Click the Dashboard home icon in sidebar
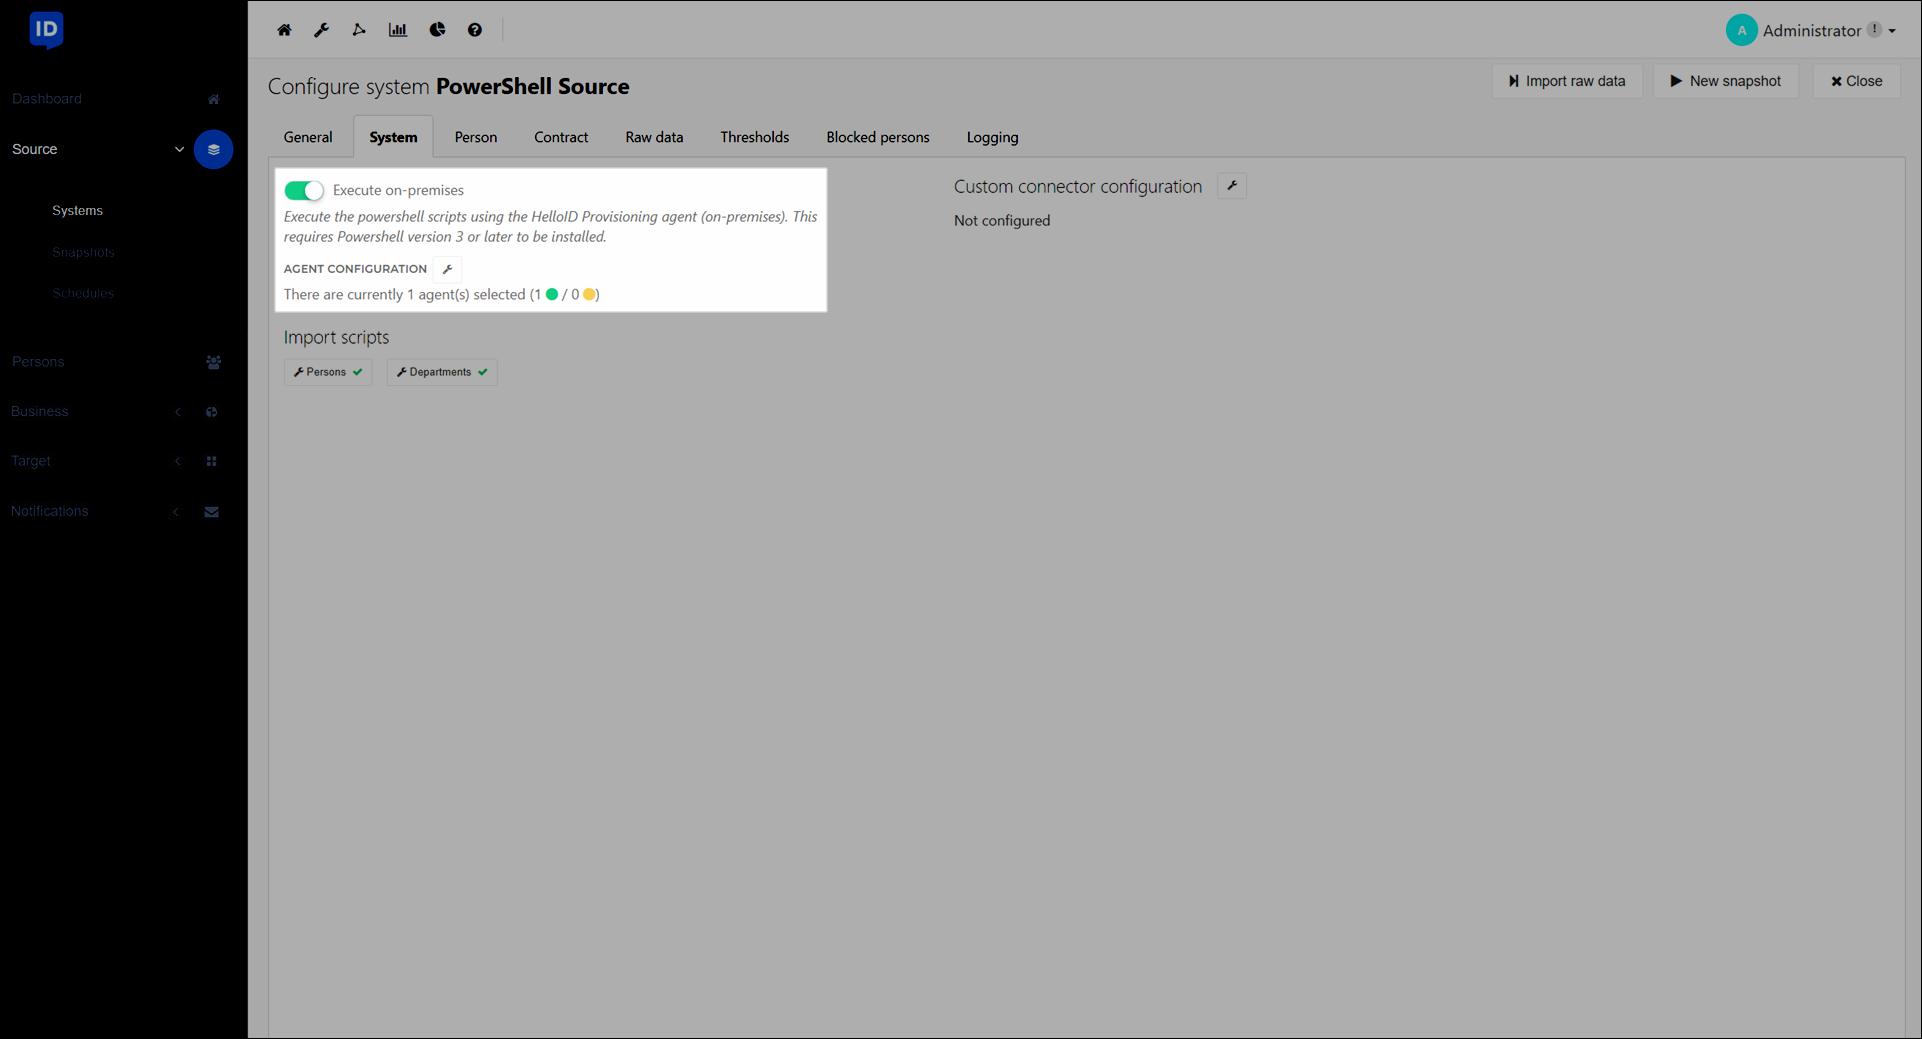1922x1039 pixels. point(213,99)
